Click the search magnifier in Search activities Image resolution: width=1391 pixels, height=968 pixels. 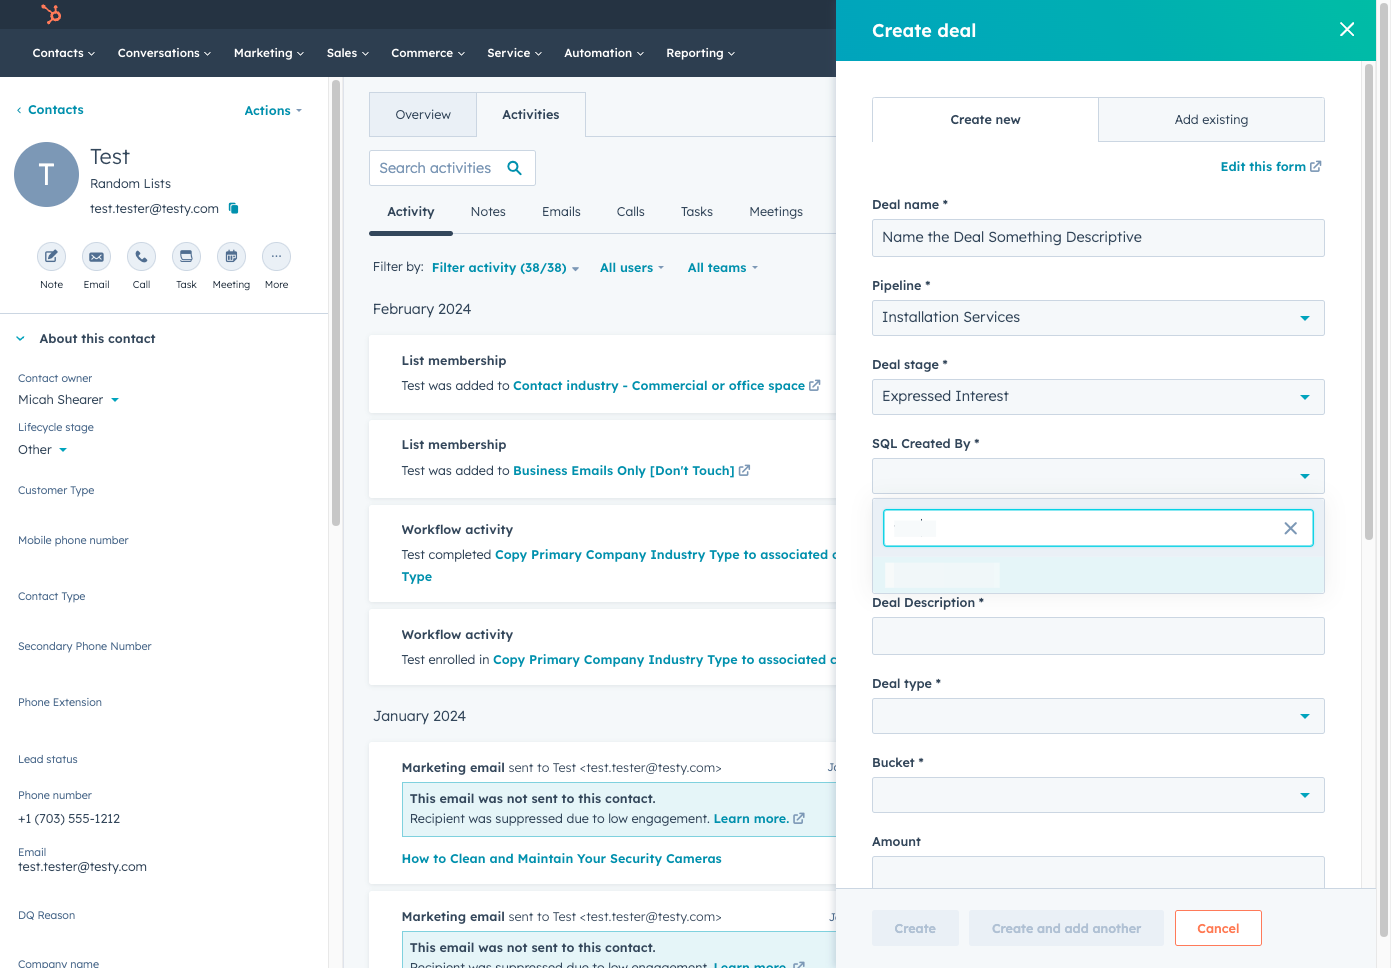(514, 168)
